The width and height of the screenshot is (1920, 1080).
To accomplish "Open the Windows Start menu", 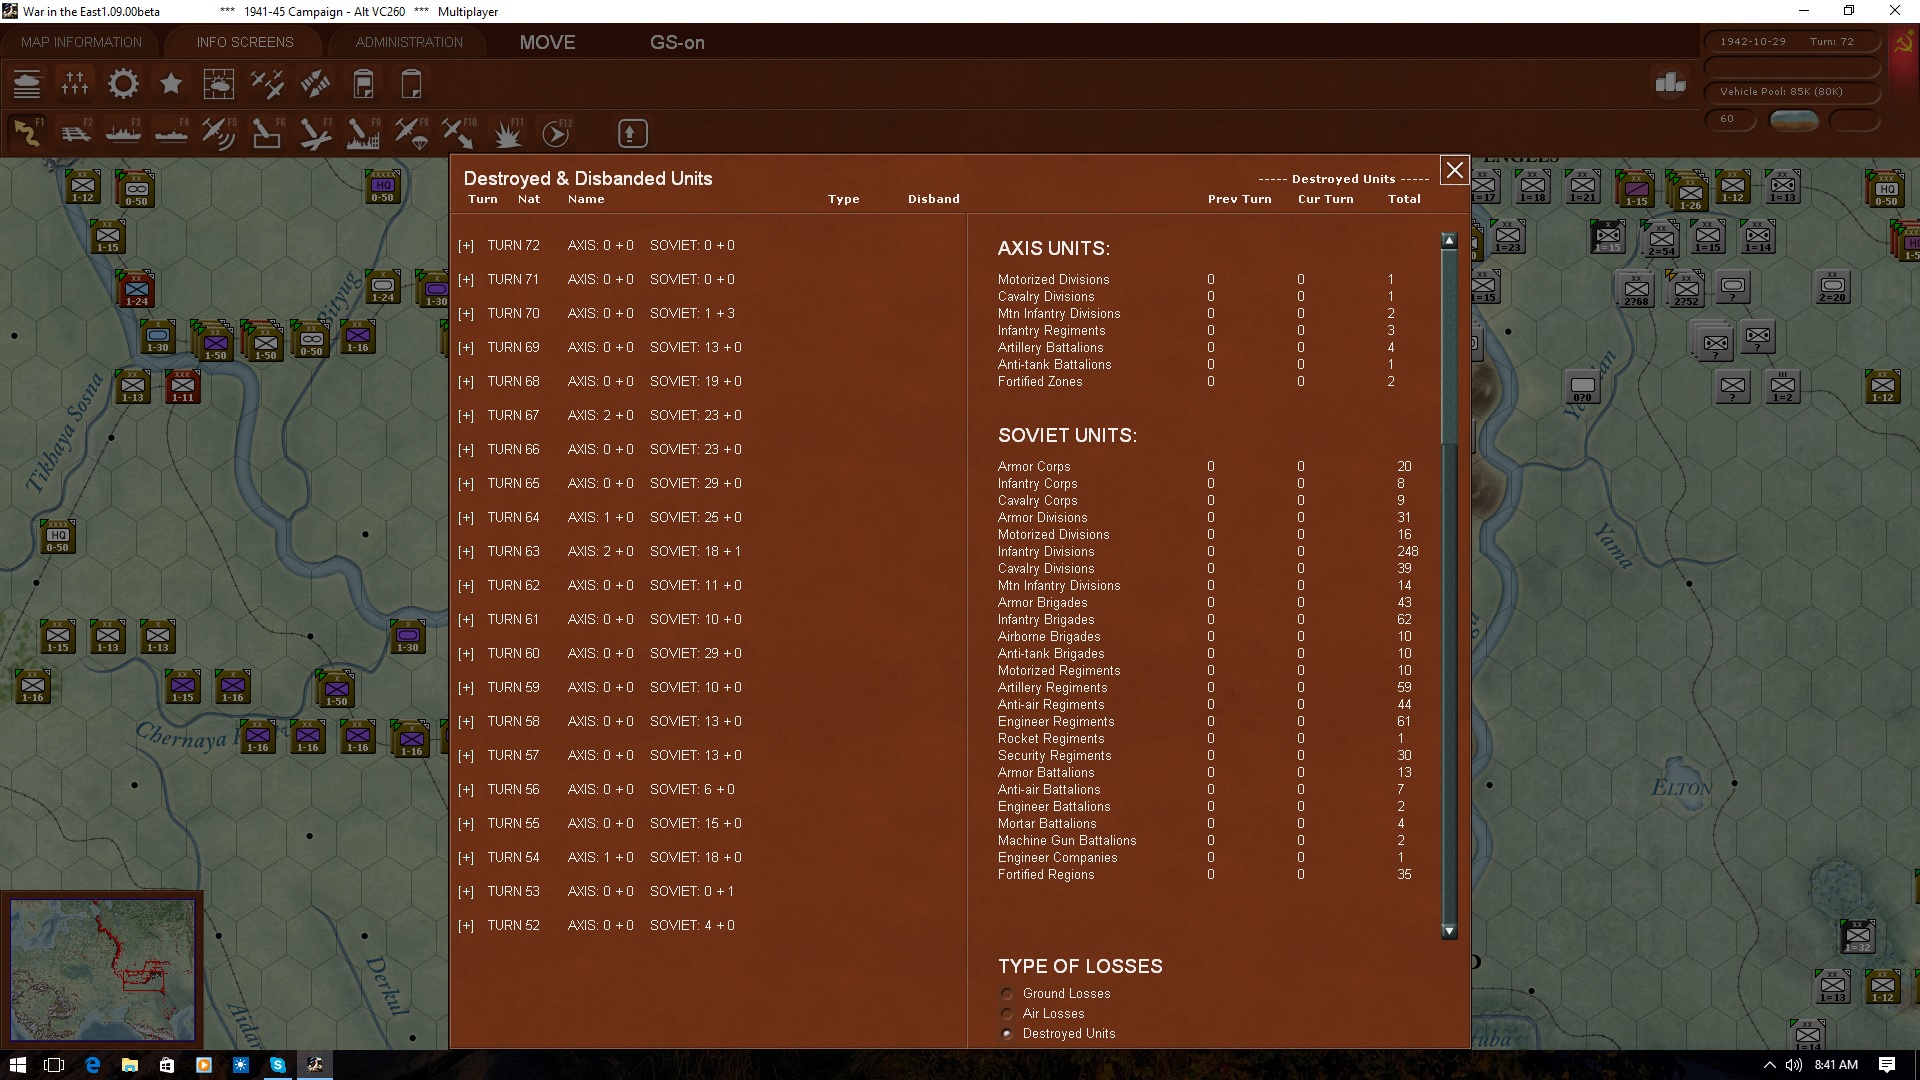I will click(17, 1065).
